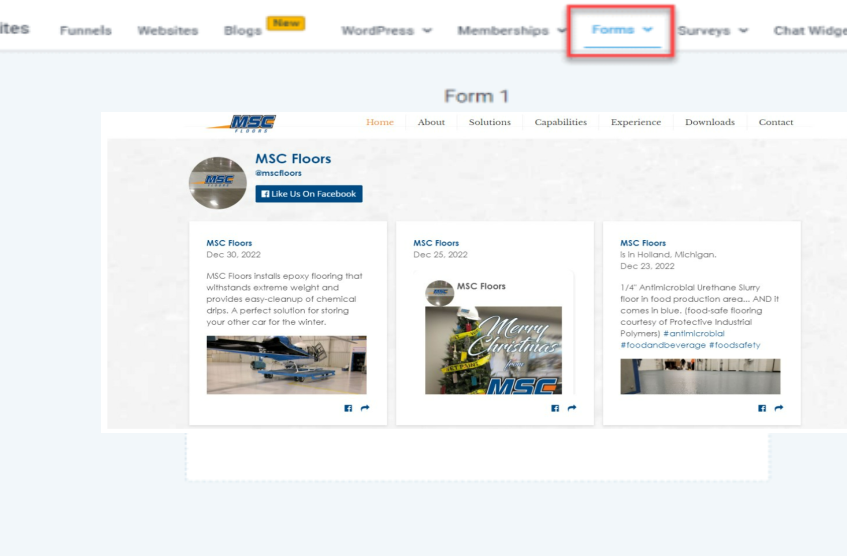The width and height of the screenshot is (847, 556).
Task: Open the hangar floor photo in Dec 30 post
Action: [x=286, y=365]
